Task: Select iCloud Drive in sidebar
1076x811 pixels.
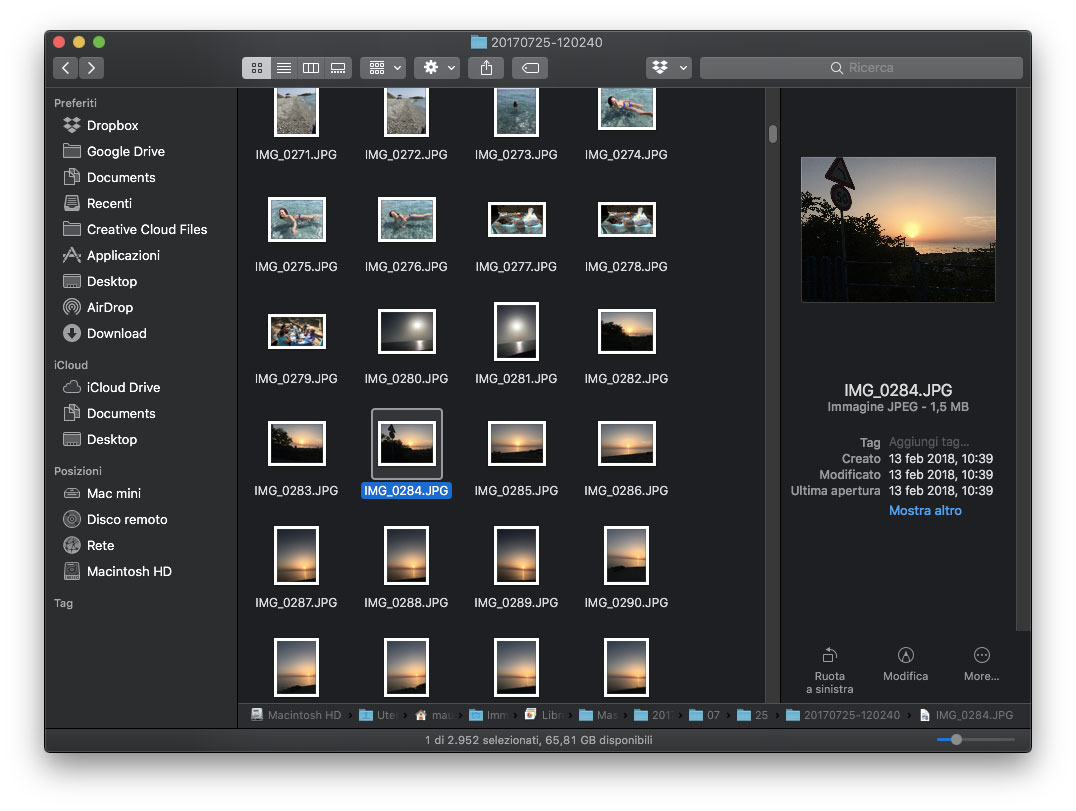Action: click(x=123, y=387)
